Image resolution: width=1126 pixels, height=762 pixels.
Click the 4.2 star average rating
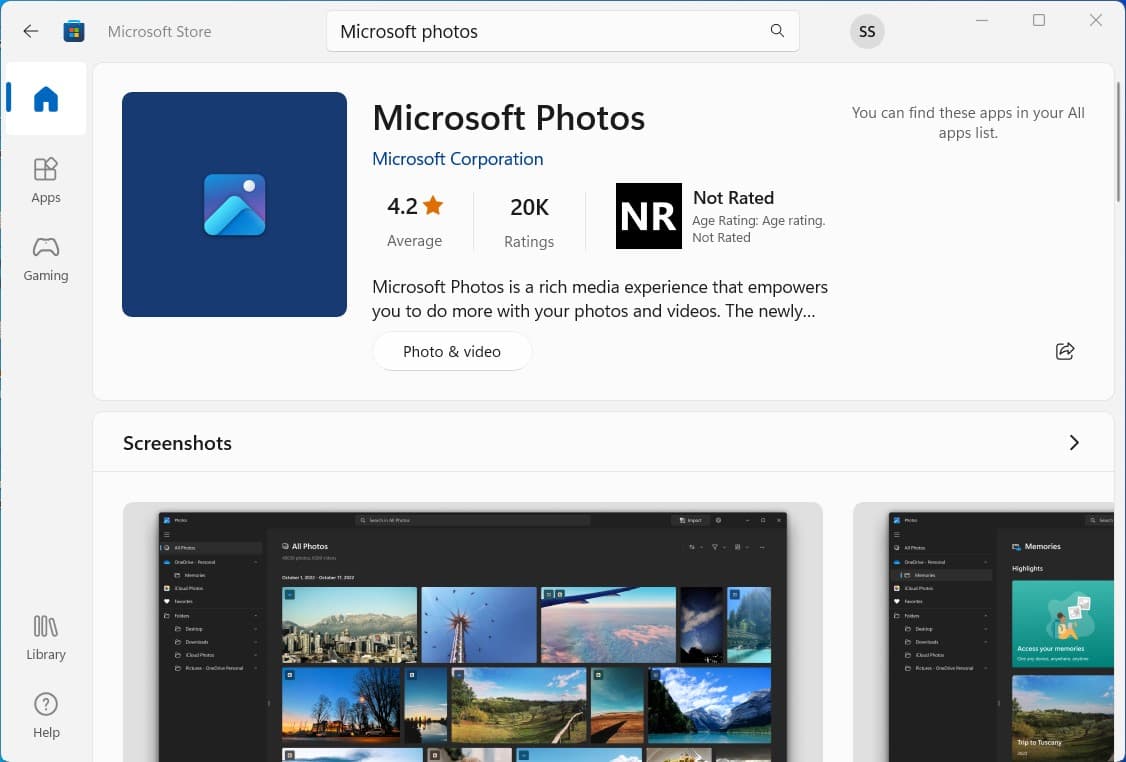[x=414, y=220]
